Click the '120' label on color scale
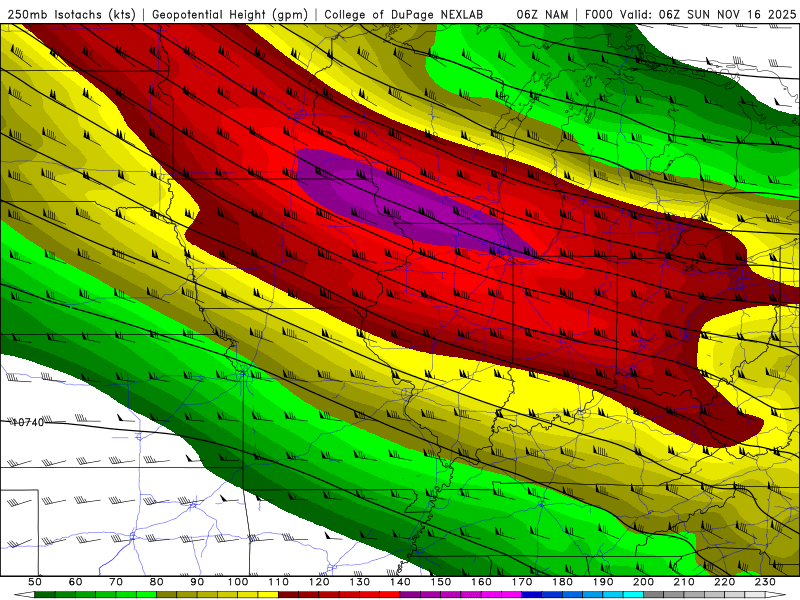This screenshot has width=800, height=600. tap(319, 582)
